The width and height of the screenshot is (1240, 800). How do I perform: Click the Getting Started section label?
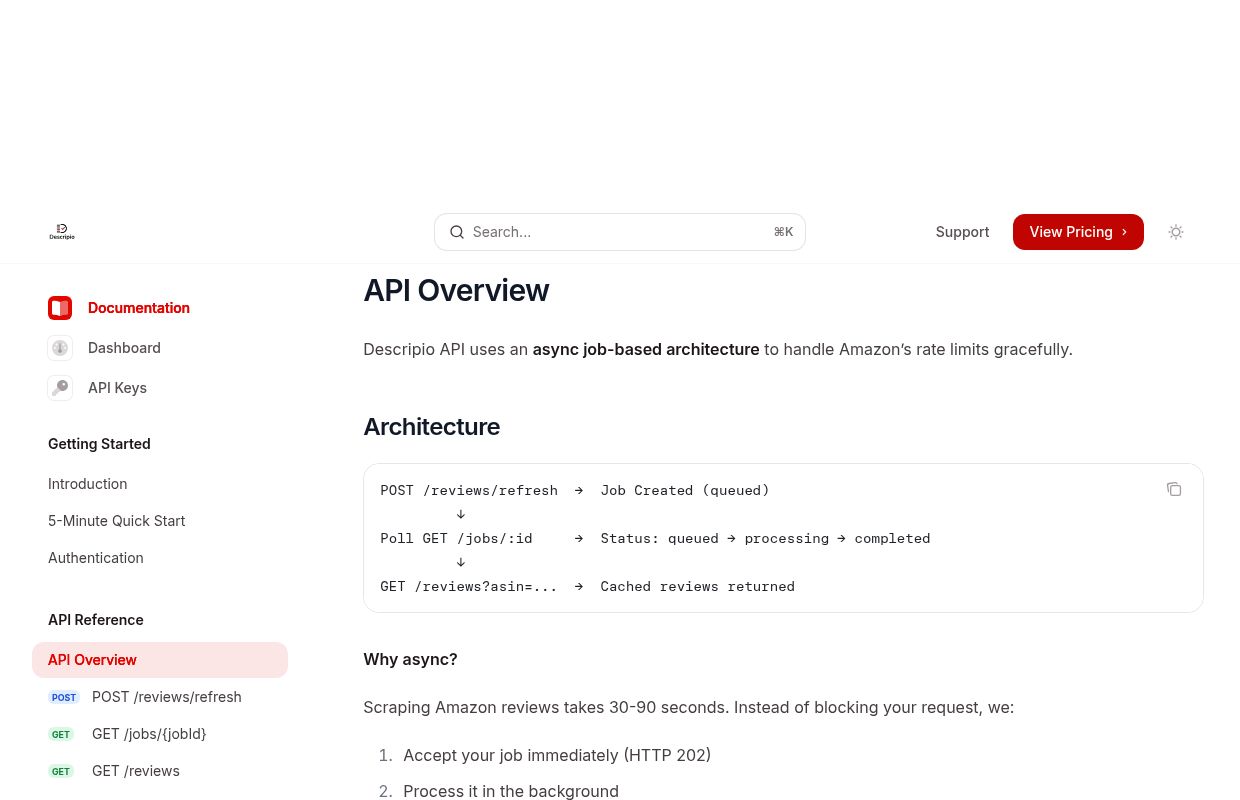(99, 444)
